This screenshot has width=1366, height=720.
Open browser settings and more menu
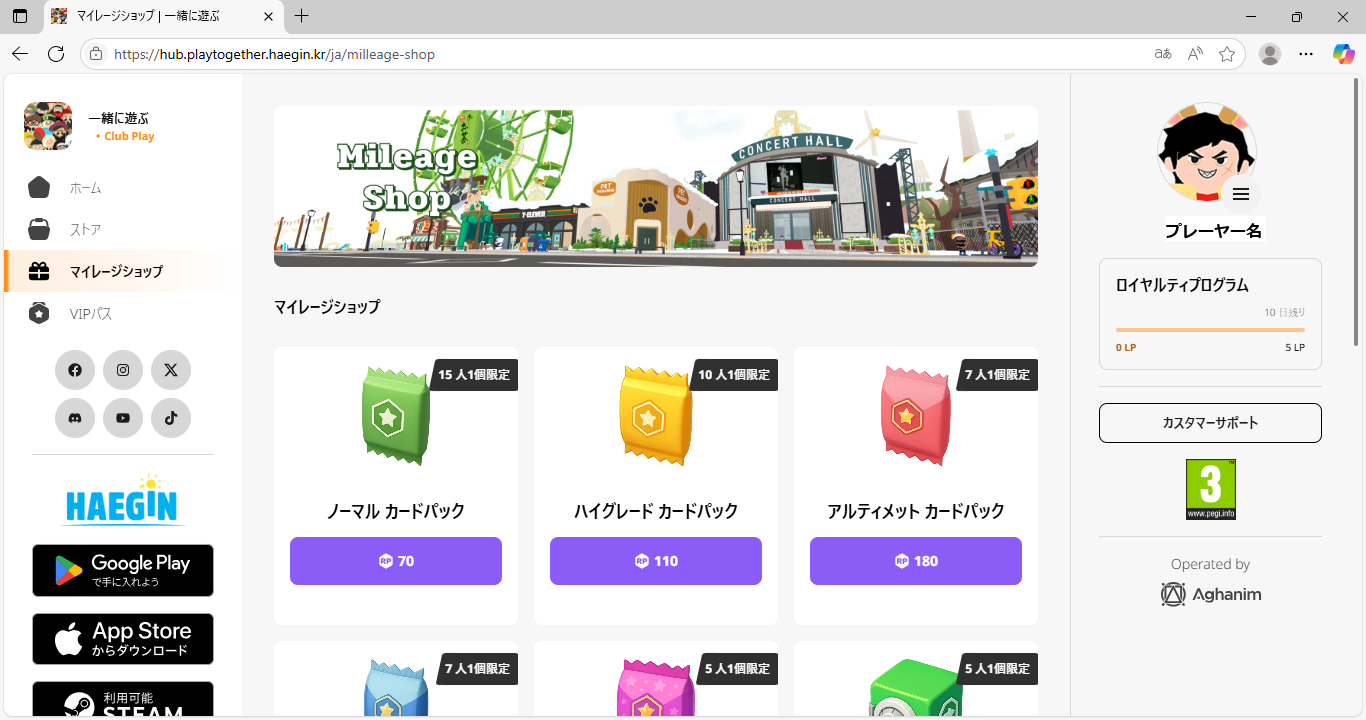click(x=1306, y=54)
